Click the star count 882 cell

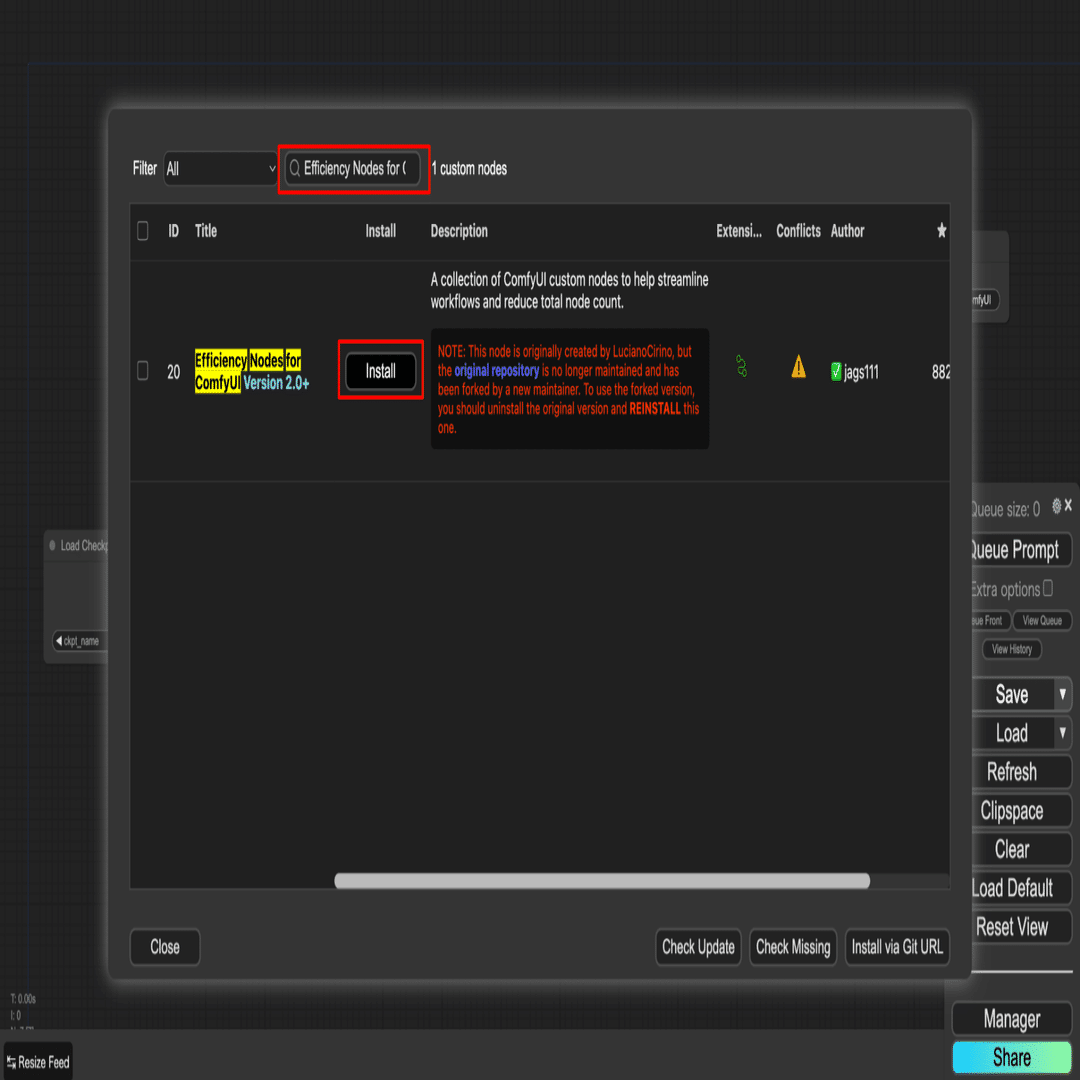point(941,373)
